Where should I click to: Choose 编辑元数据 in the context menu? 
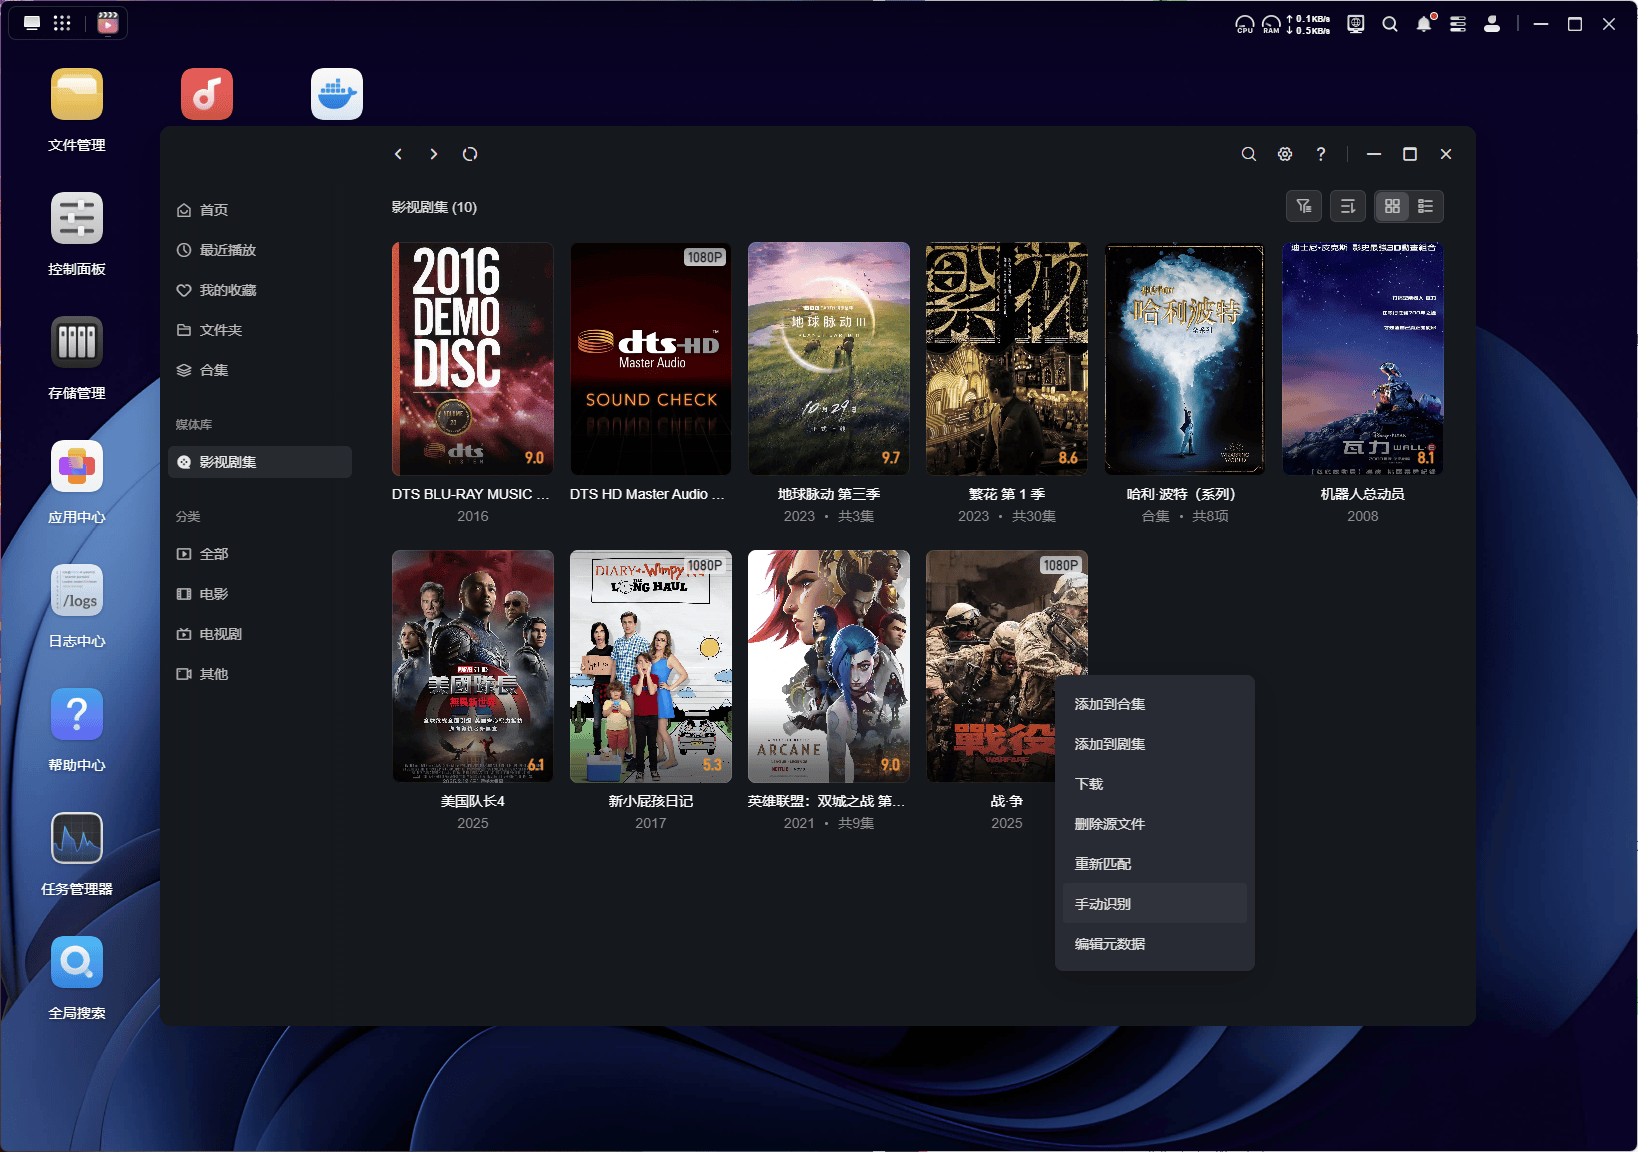click(1110, 944)
